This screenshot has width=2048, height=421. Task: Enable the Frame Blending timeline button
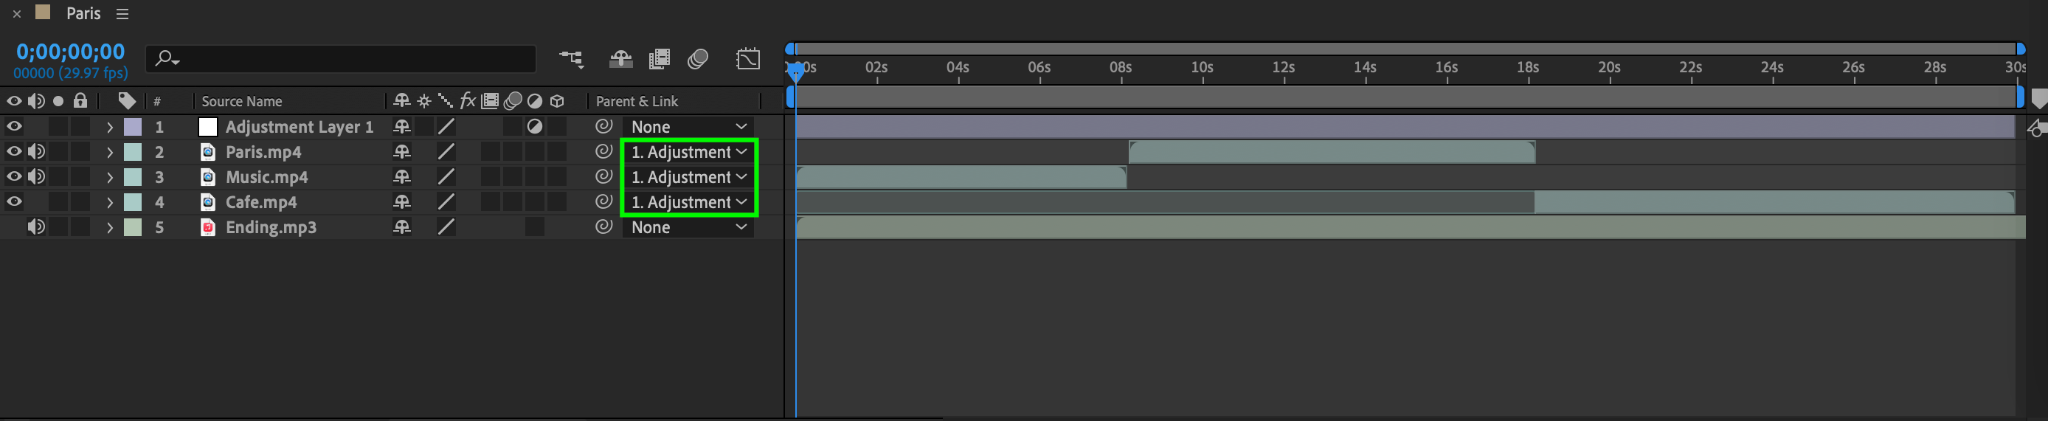coord(659,59)
